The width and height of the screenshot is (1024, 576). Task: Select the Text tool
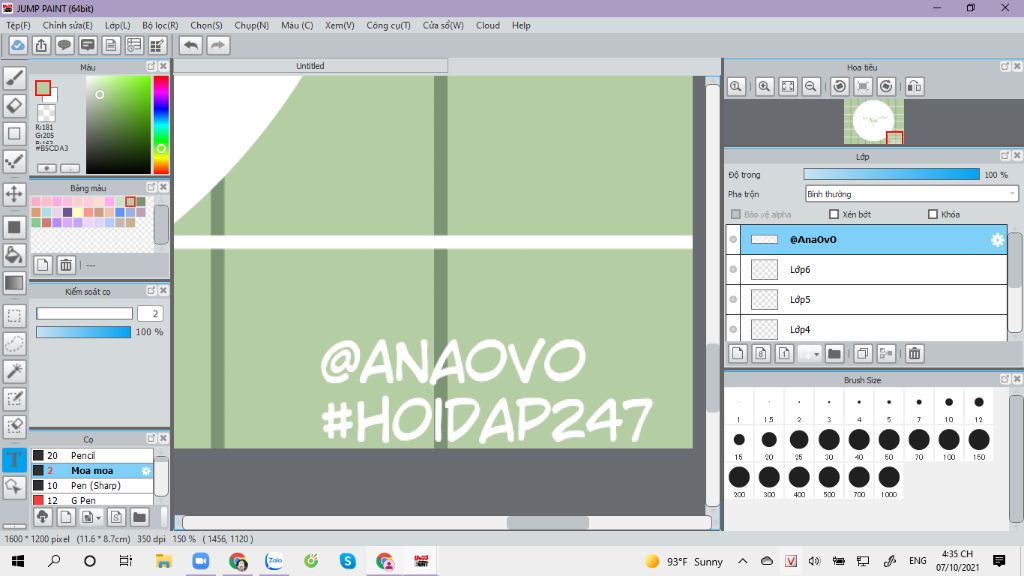point(14,460)
